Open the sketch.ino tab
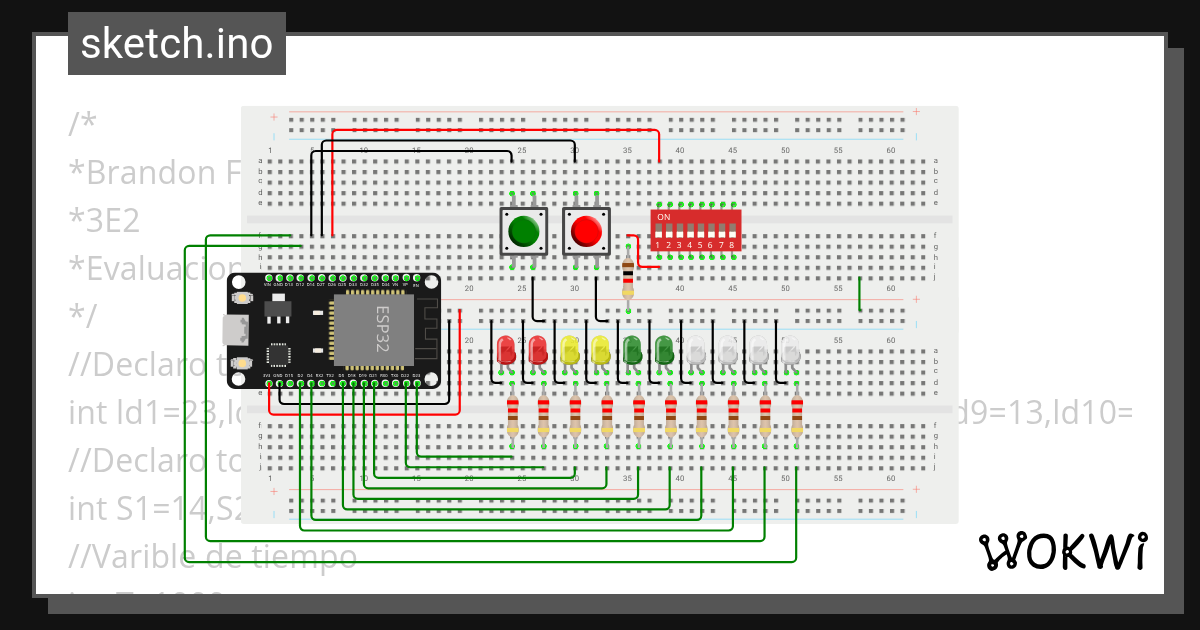This screenshot has height=630, width=1200. tap(176, 43)
